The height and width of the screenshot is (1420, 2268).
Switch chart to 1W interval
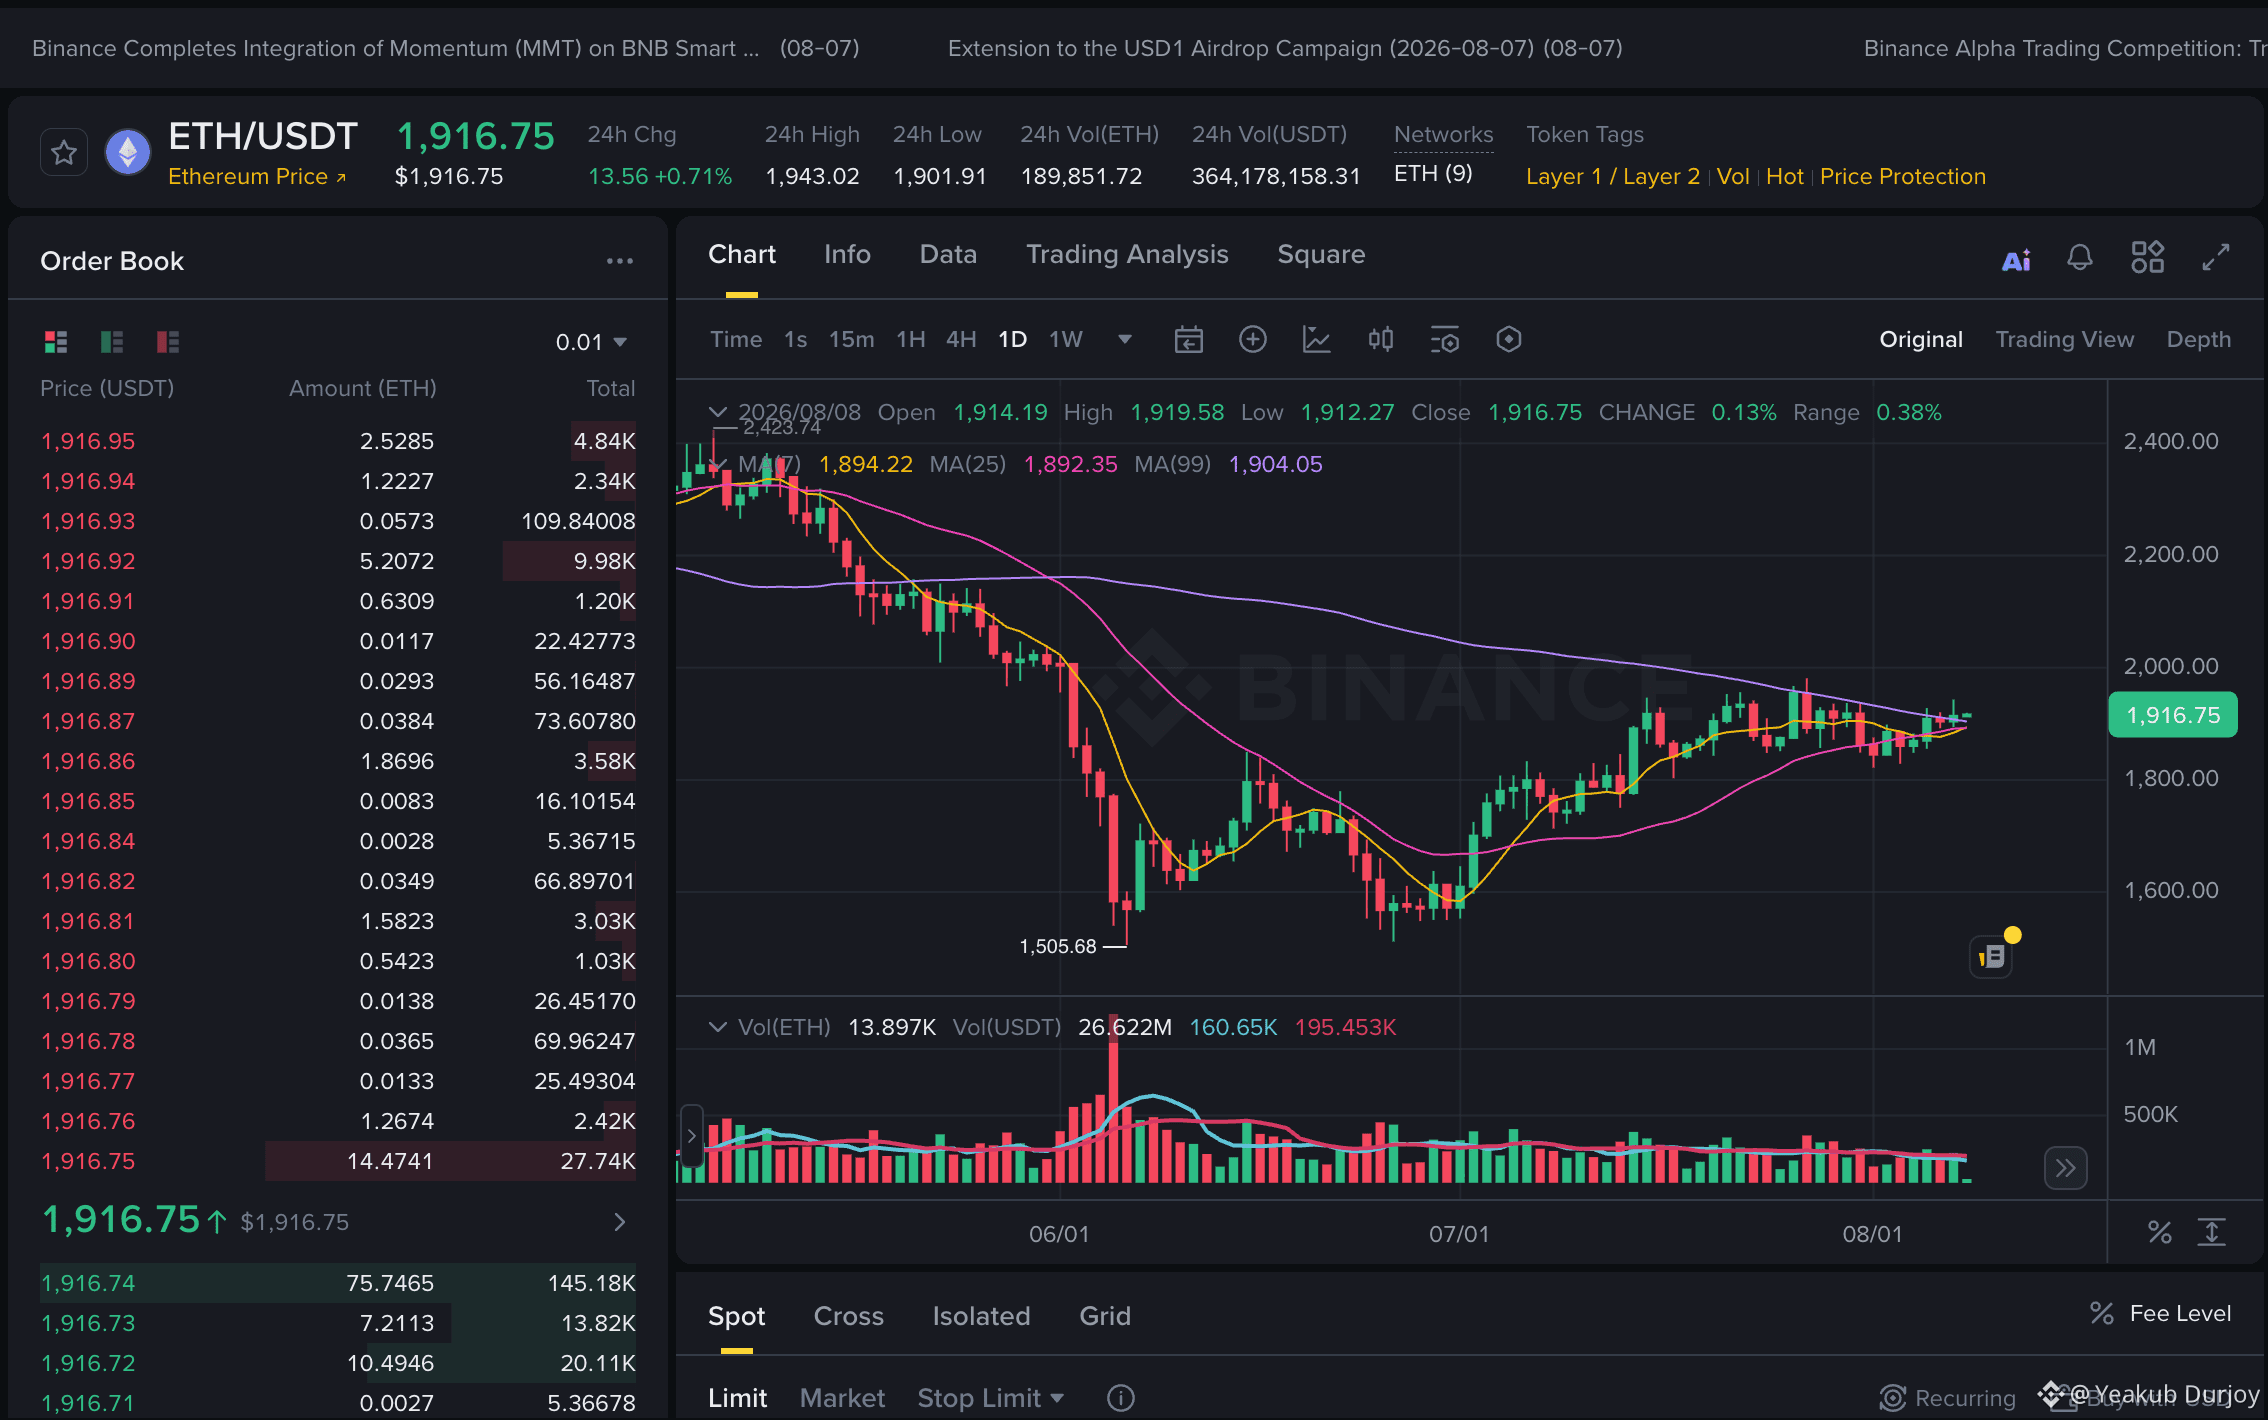click(1066, 339)
